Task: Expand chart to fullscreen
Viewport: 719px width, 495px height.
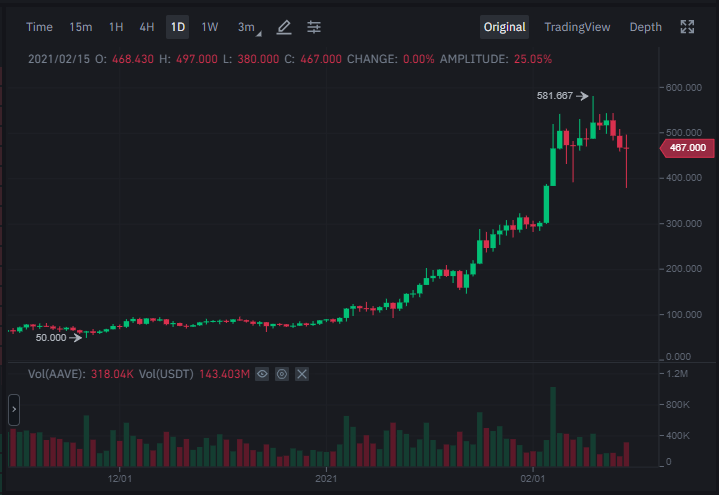Action: click(x=687, y=27)
